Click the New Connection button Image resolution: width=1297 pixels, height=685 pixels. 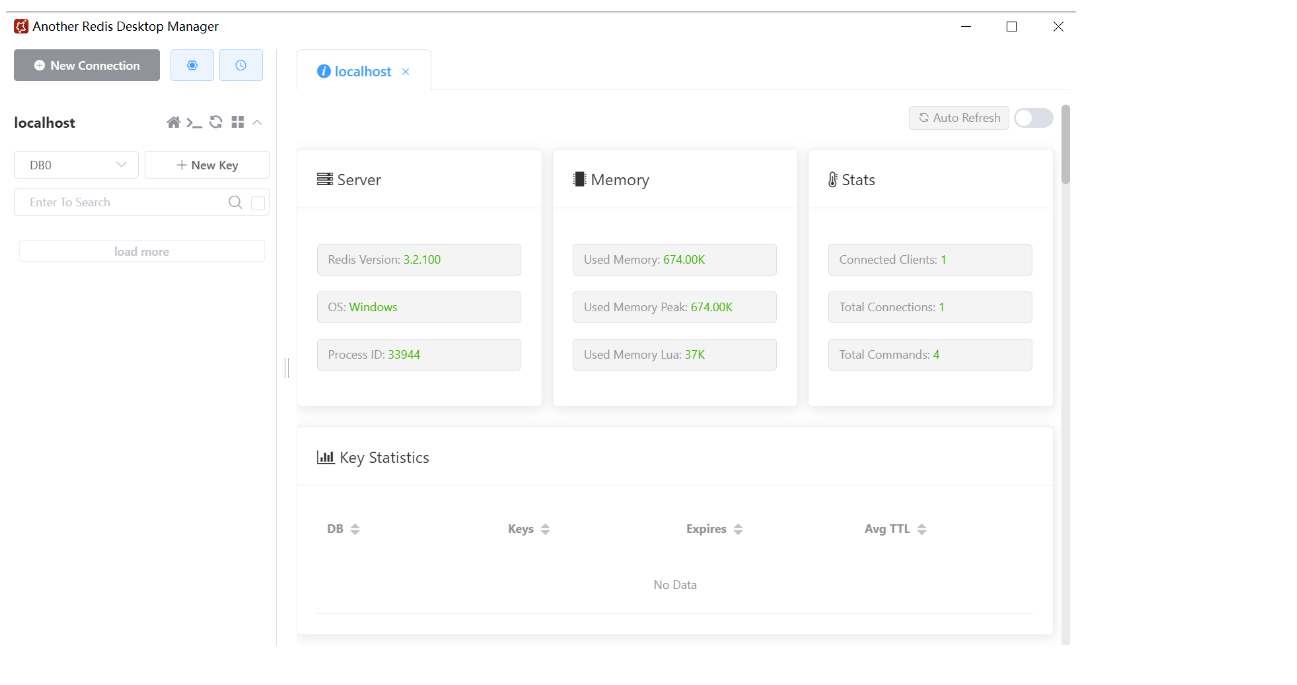87,65
